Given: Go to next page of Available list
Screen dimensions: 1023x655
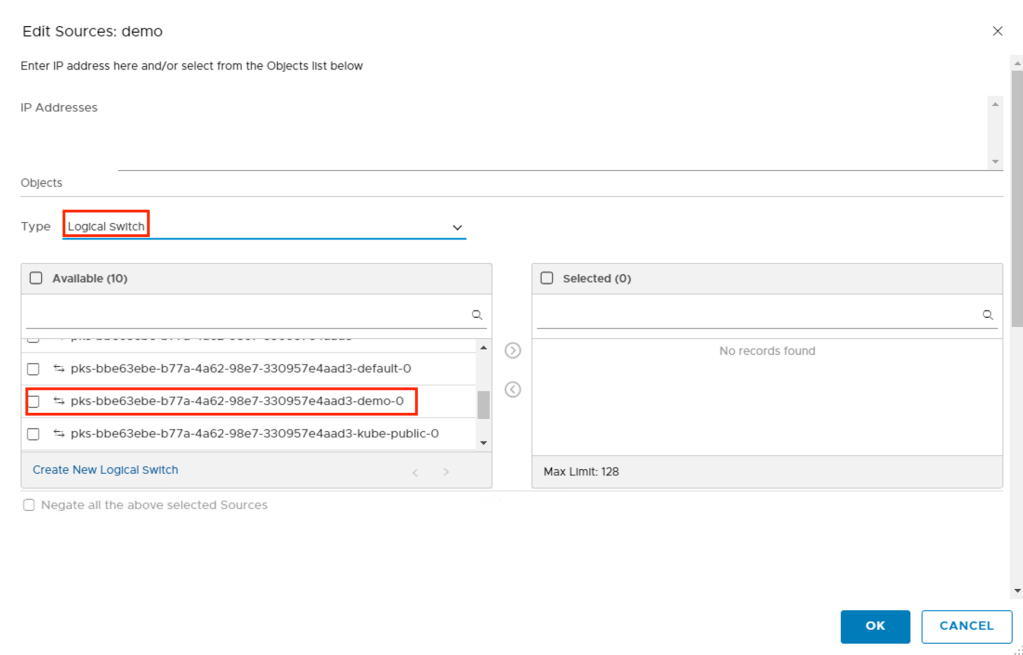Looking at the screenshot, I should coord(446,472).
